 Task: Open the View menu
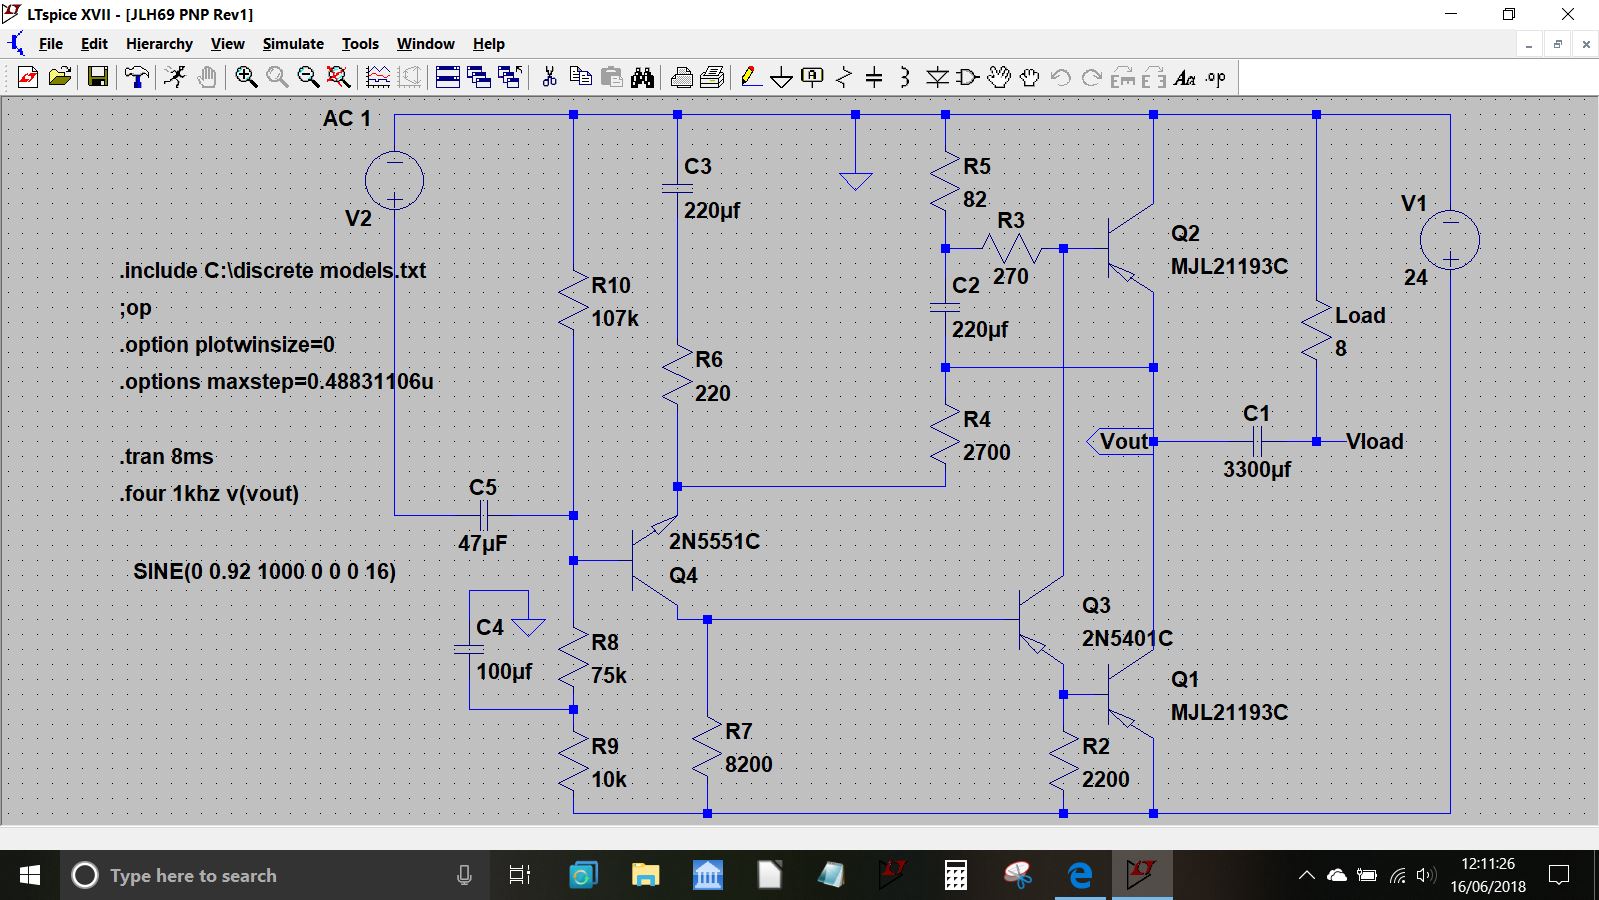[x=227, y=44]
